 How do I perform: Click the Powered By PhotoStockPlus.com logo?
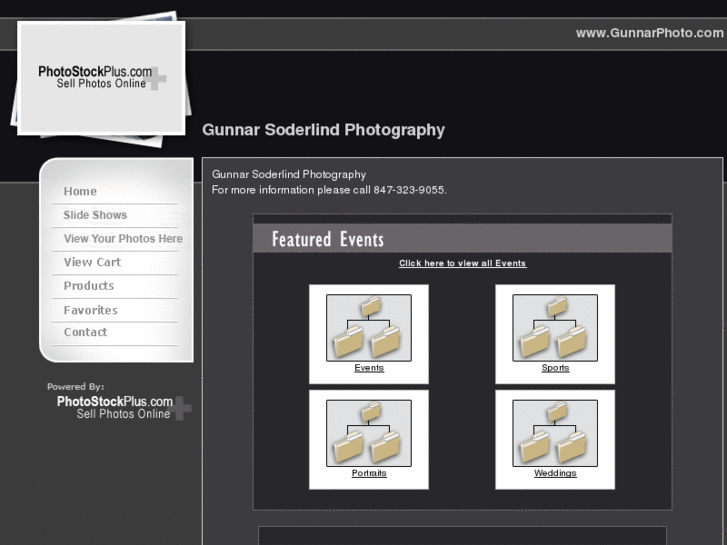(124, 408)
